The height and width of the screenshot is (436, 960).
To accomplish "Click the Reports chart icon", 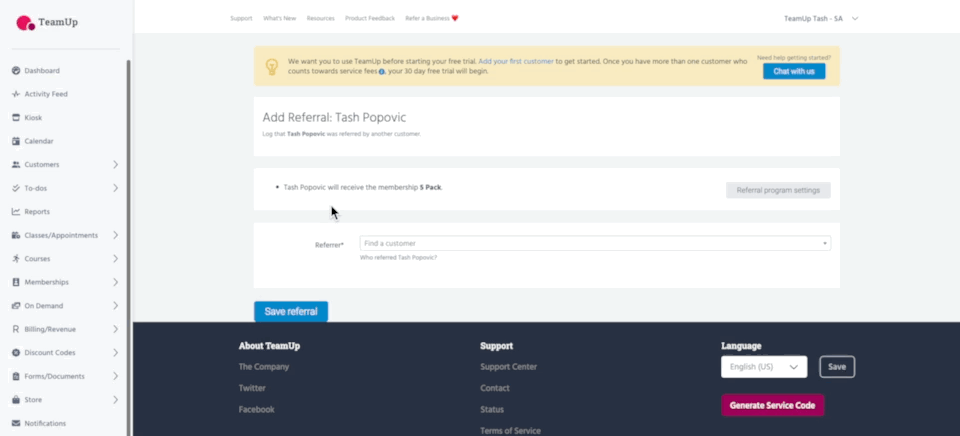I will [16, 212].
